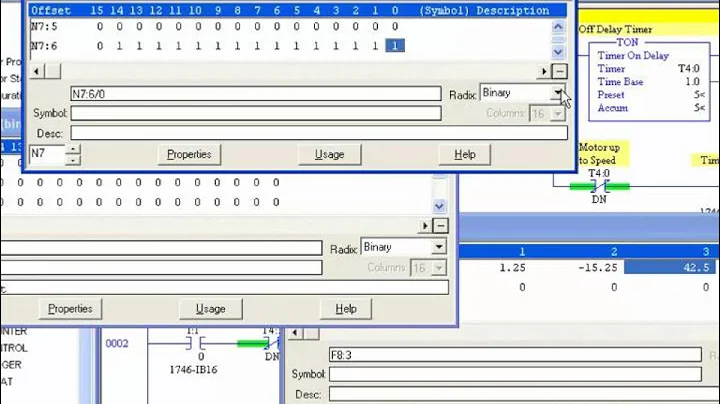Viewport: 720px width, 404px height.
Task: Open Columns dropdown in lower binary window
Action: [439, 268]
